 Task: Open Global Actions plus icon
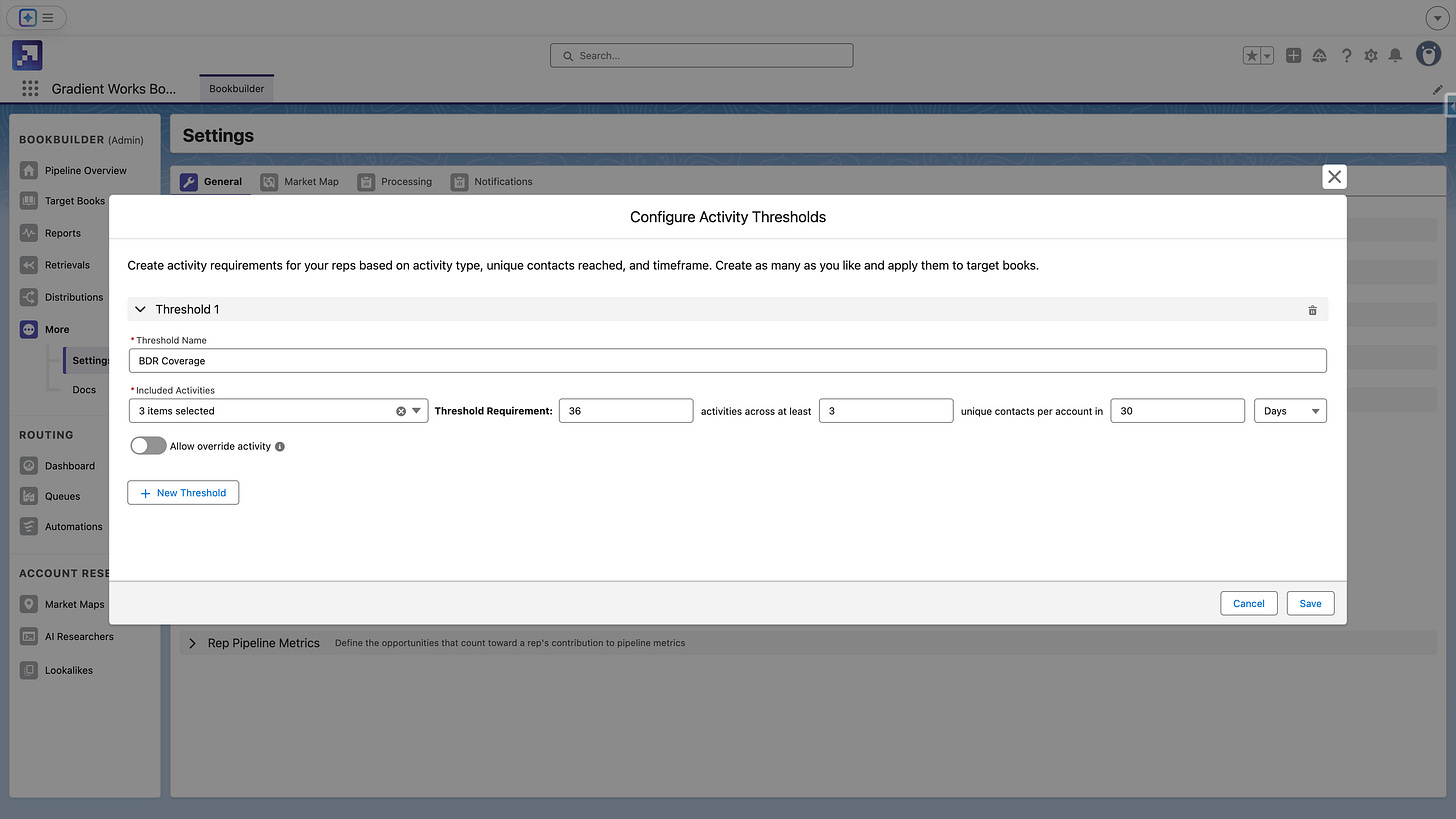pyautogui.click(x=1293, y=56)
